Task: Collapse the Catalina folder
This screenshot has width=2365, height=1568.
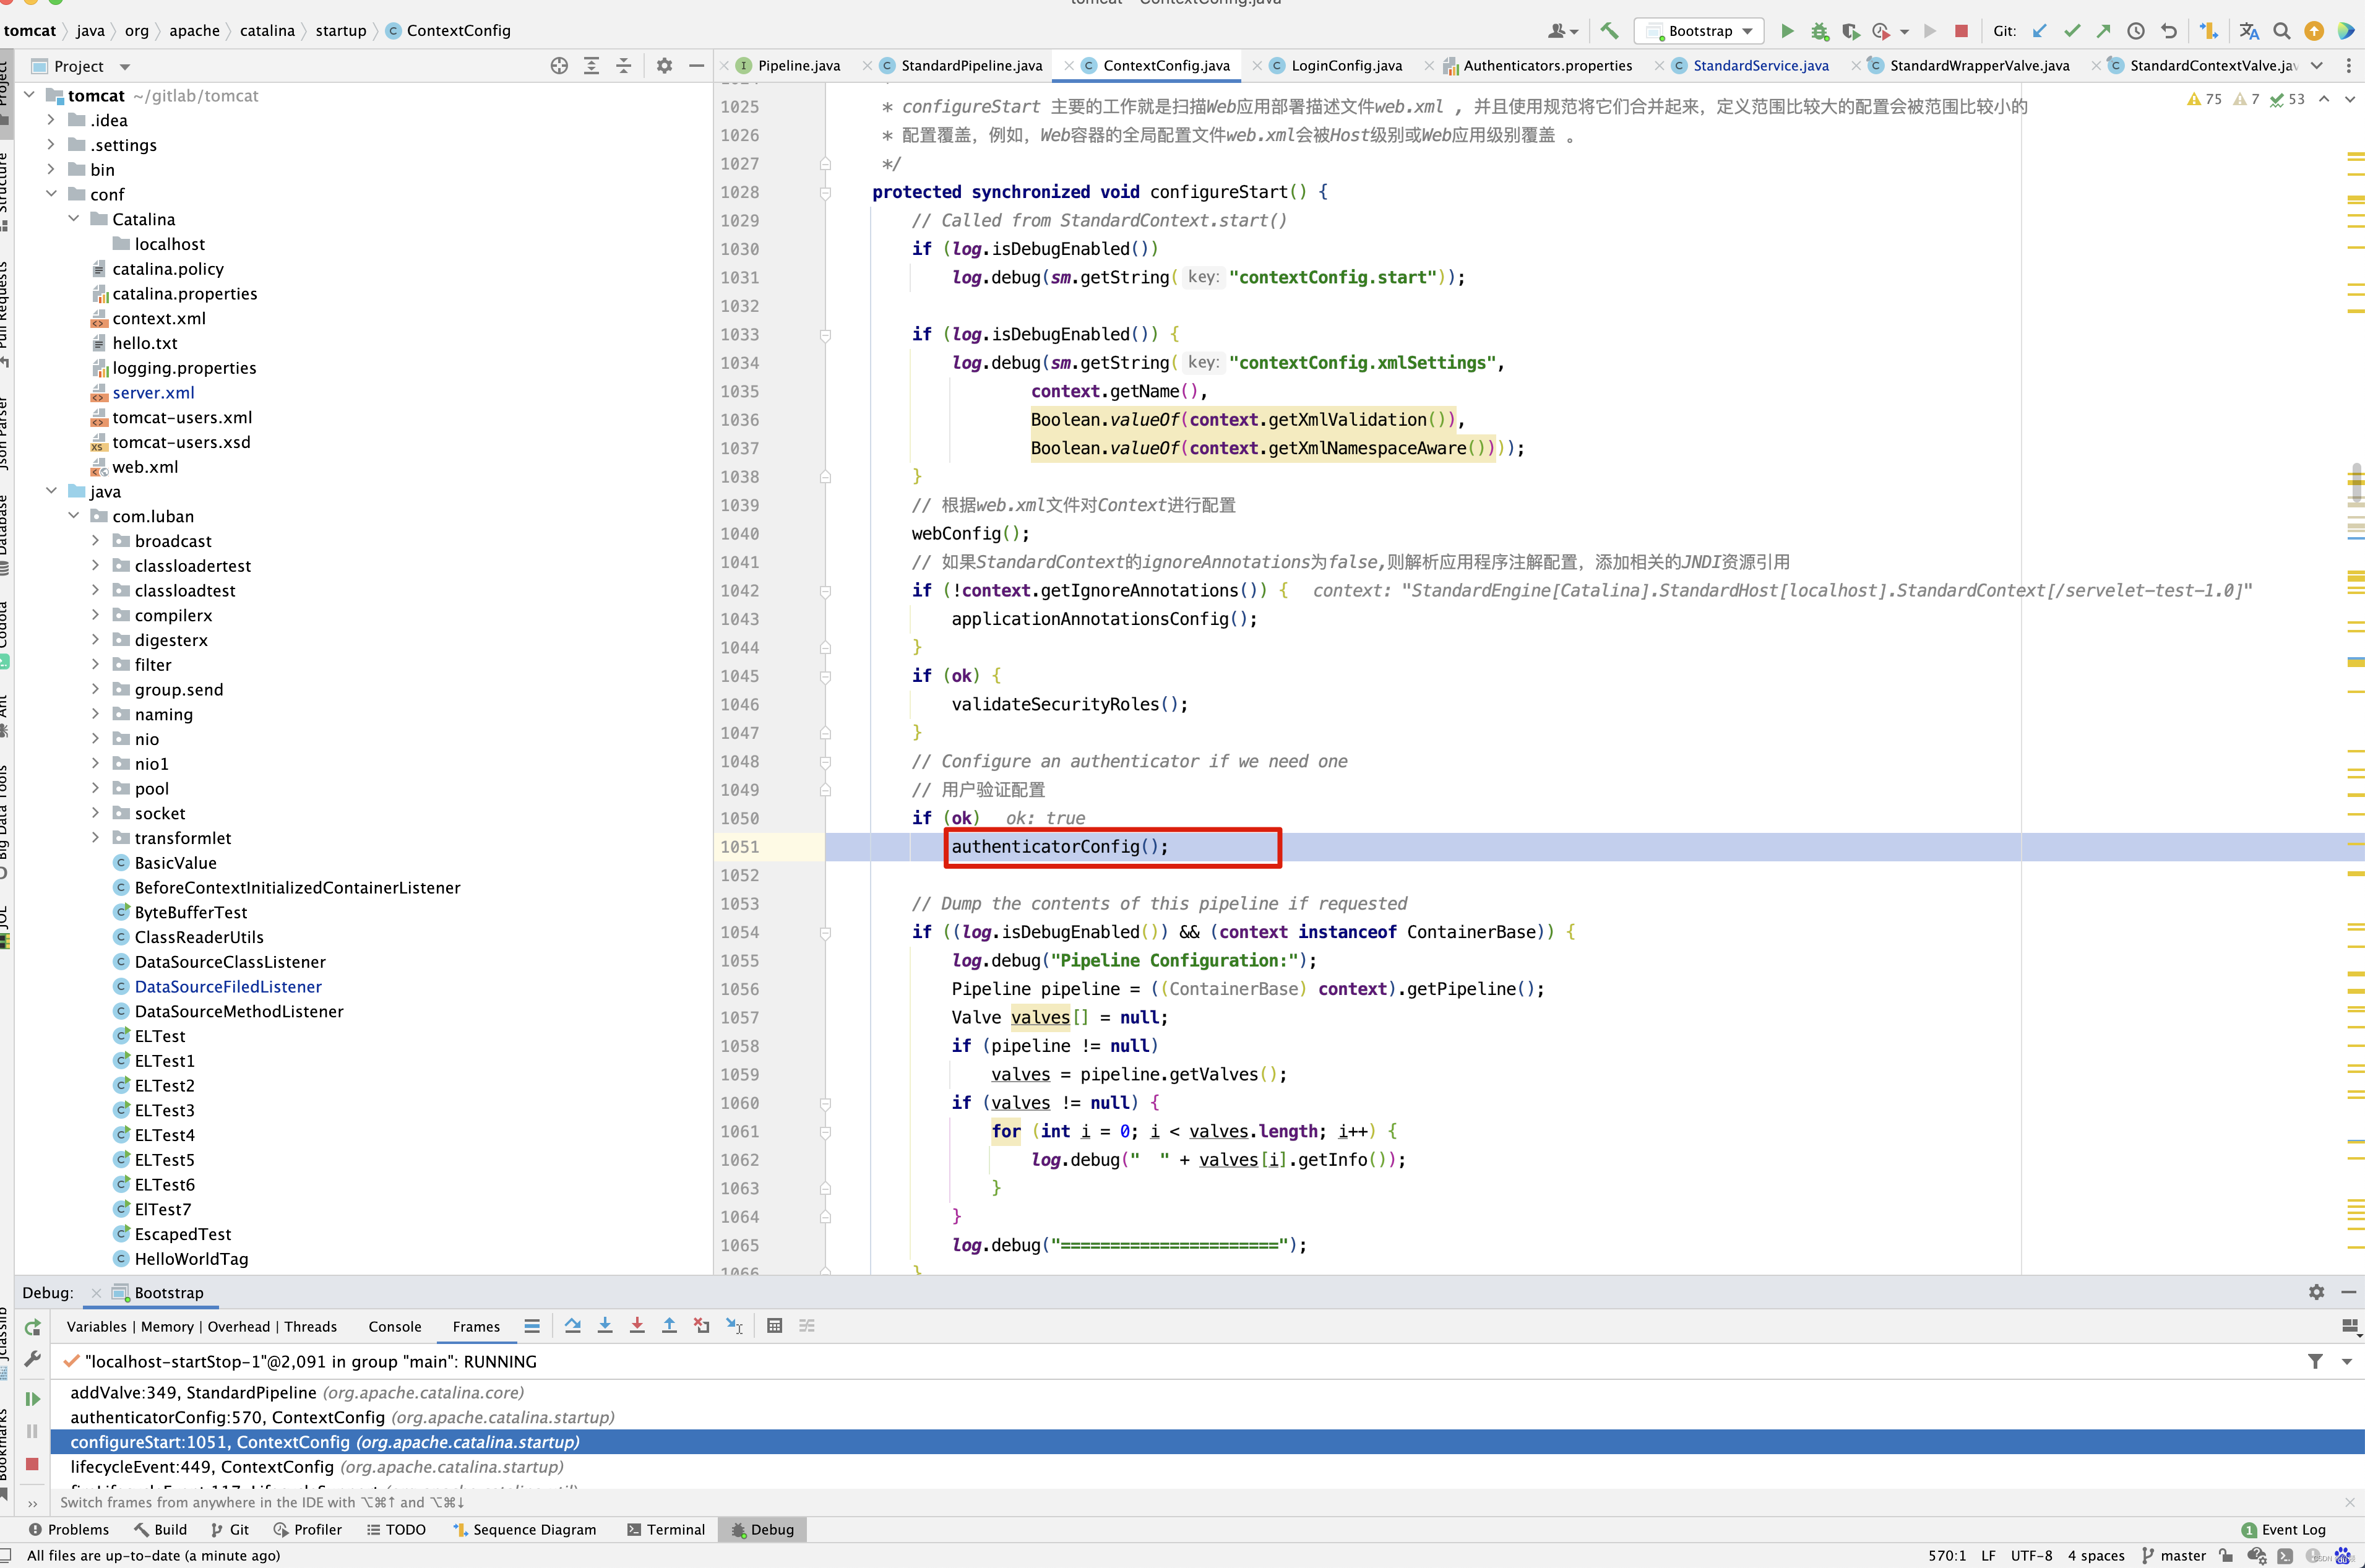Action: tap(73, 218)
